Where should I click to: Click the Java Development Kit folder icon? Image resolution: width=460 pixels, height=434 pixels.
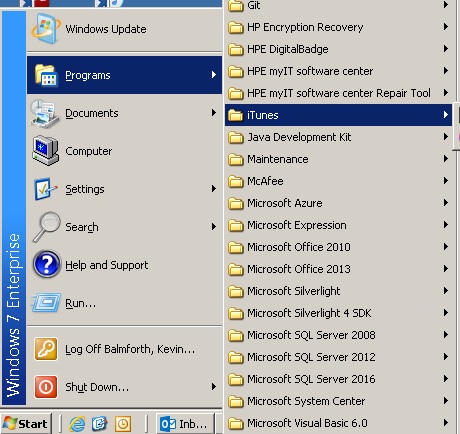236,137
